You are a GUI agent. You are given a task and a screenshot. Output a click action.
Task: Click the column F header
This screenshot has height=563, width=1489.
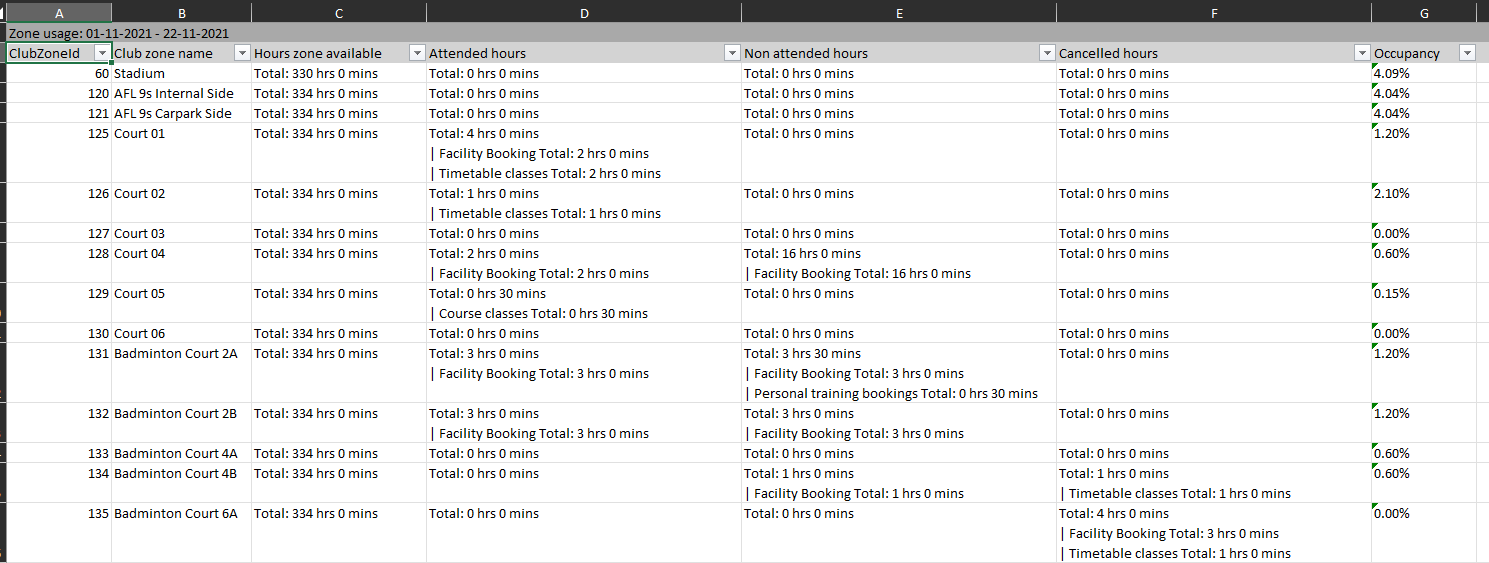click(1214, 12)
